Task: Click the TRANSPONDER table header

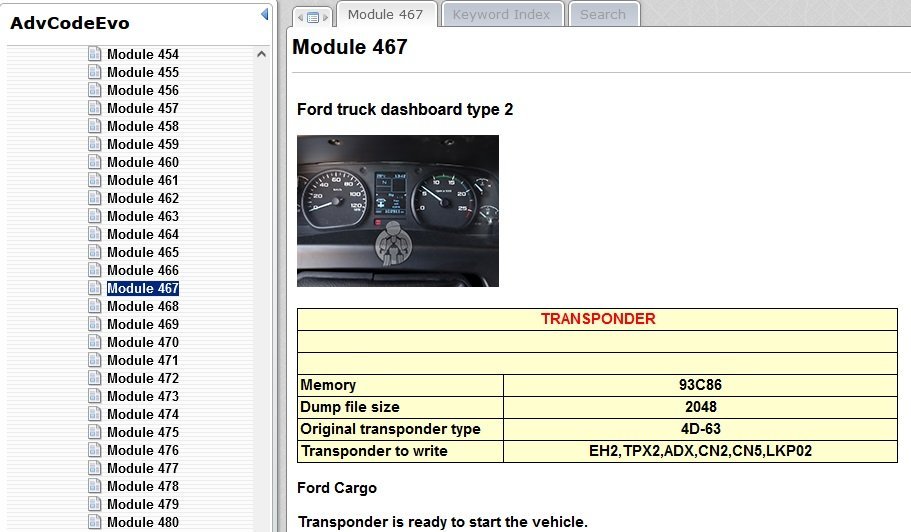Action: coord(597,319)
